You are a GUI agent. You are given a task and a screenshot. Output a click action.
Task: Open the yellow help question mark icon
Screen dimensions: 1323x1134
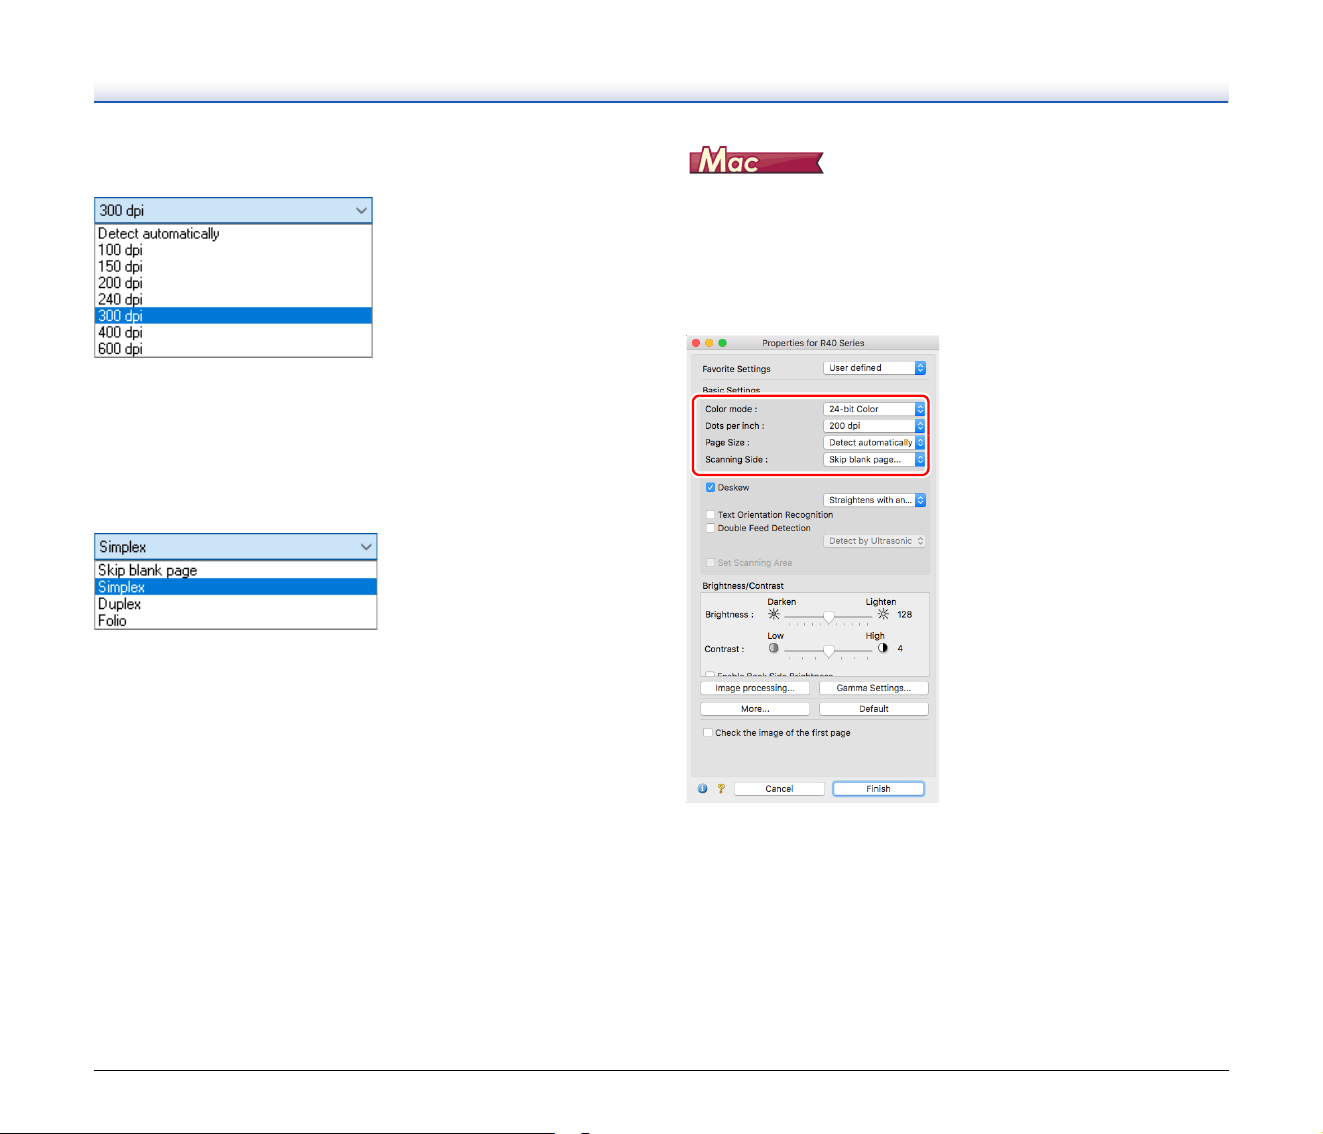720,789
